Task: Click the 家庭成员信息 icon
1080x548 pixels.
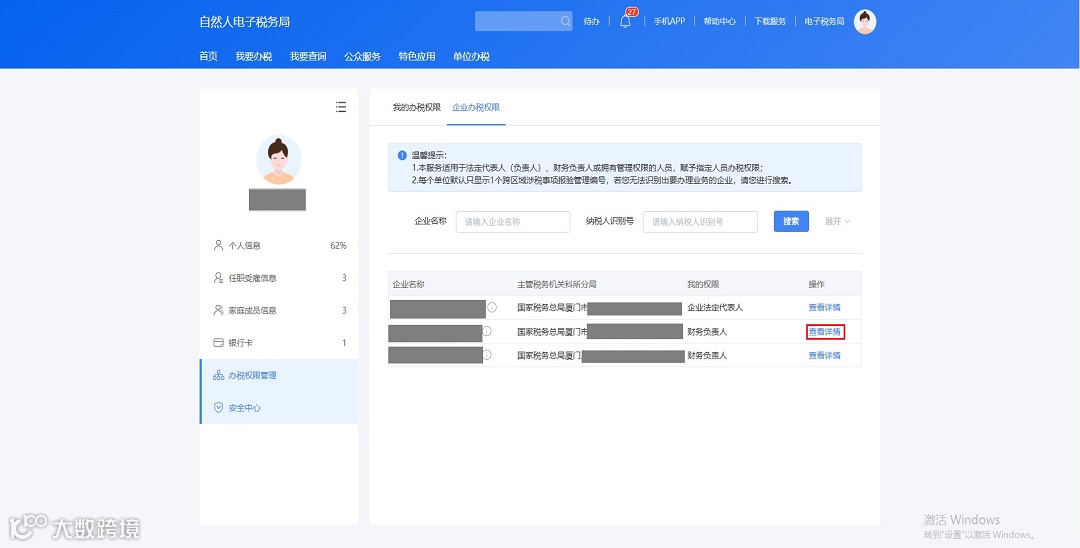Action: click(218, 310)
